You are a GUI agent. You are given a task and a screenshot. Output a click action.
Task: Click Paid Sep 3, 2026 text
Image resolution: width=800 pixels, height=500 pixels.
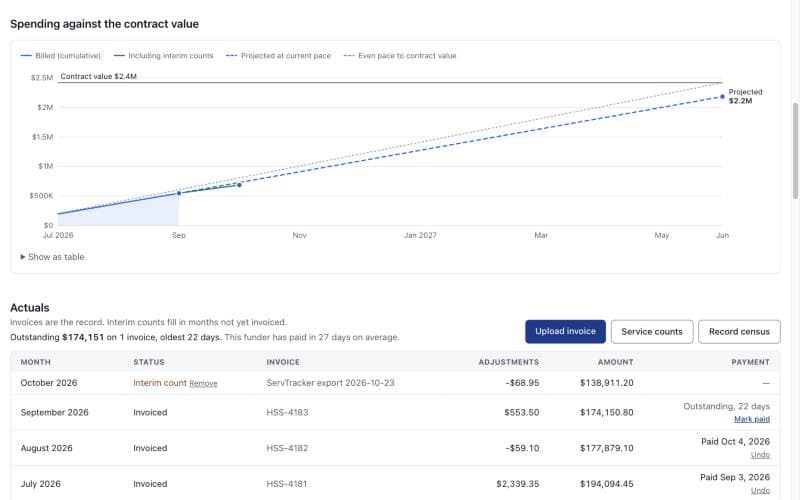[735, 478]
